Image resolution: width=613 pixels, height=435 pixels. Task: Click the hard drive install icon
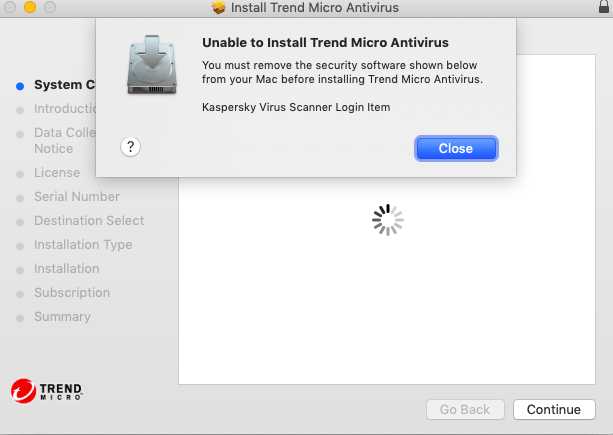click(152, 64)
